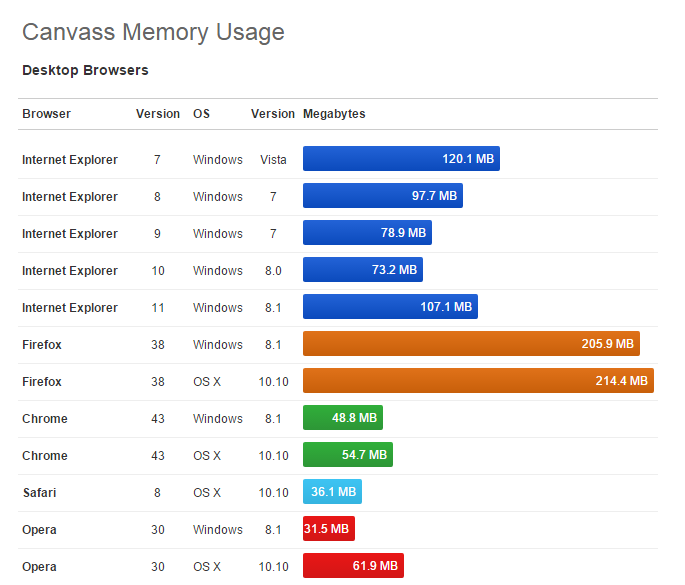Click the light blue 36.1 MB bar
The image size is (685, 585).
332,492
